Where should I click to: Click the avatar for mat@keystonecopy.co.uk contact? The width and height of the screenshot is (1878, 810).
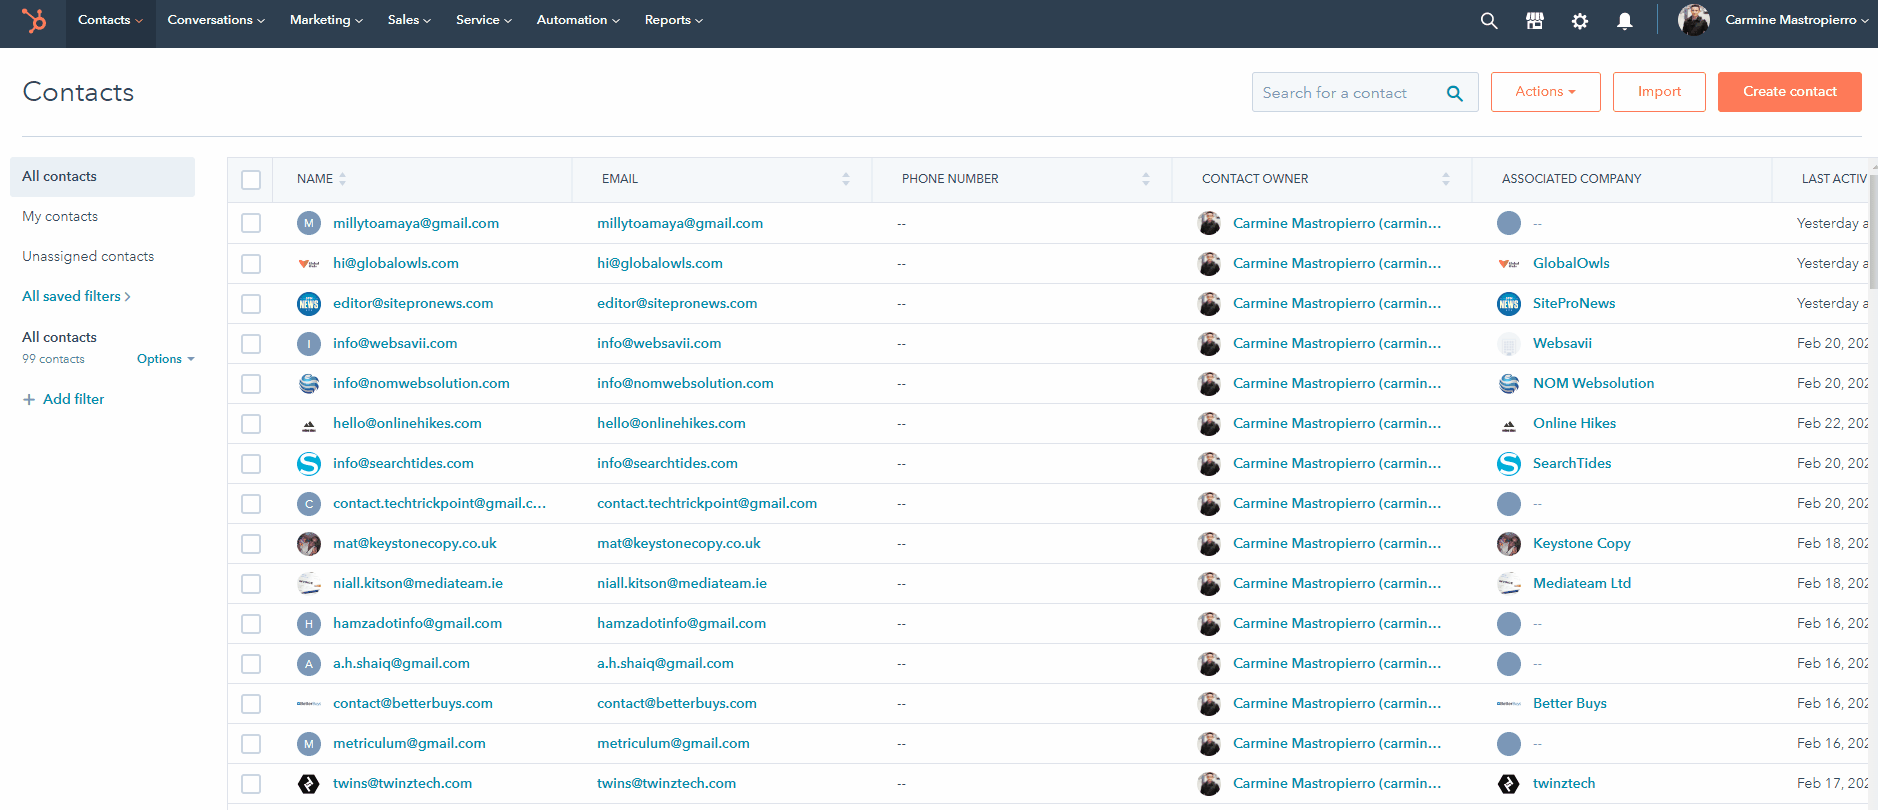pos(309,544)
